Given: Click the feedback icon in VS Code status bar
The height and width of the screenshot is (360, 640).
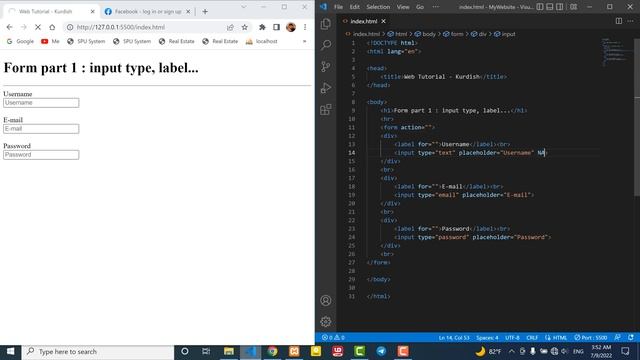Looking at the screenshot, I should 618,338.
